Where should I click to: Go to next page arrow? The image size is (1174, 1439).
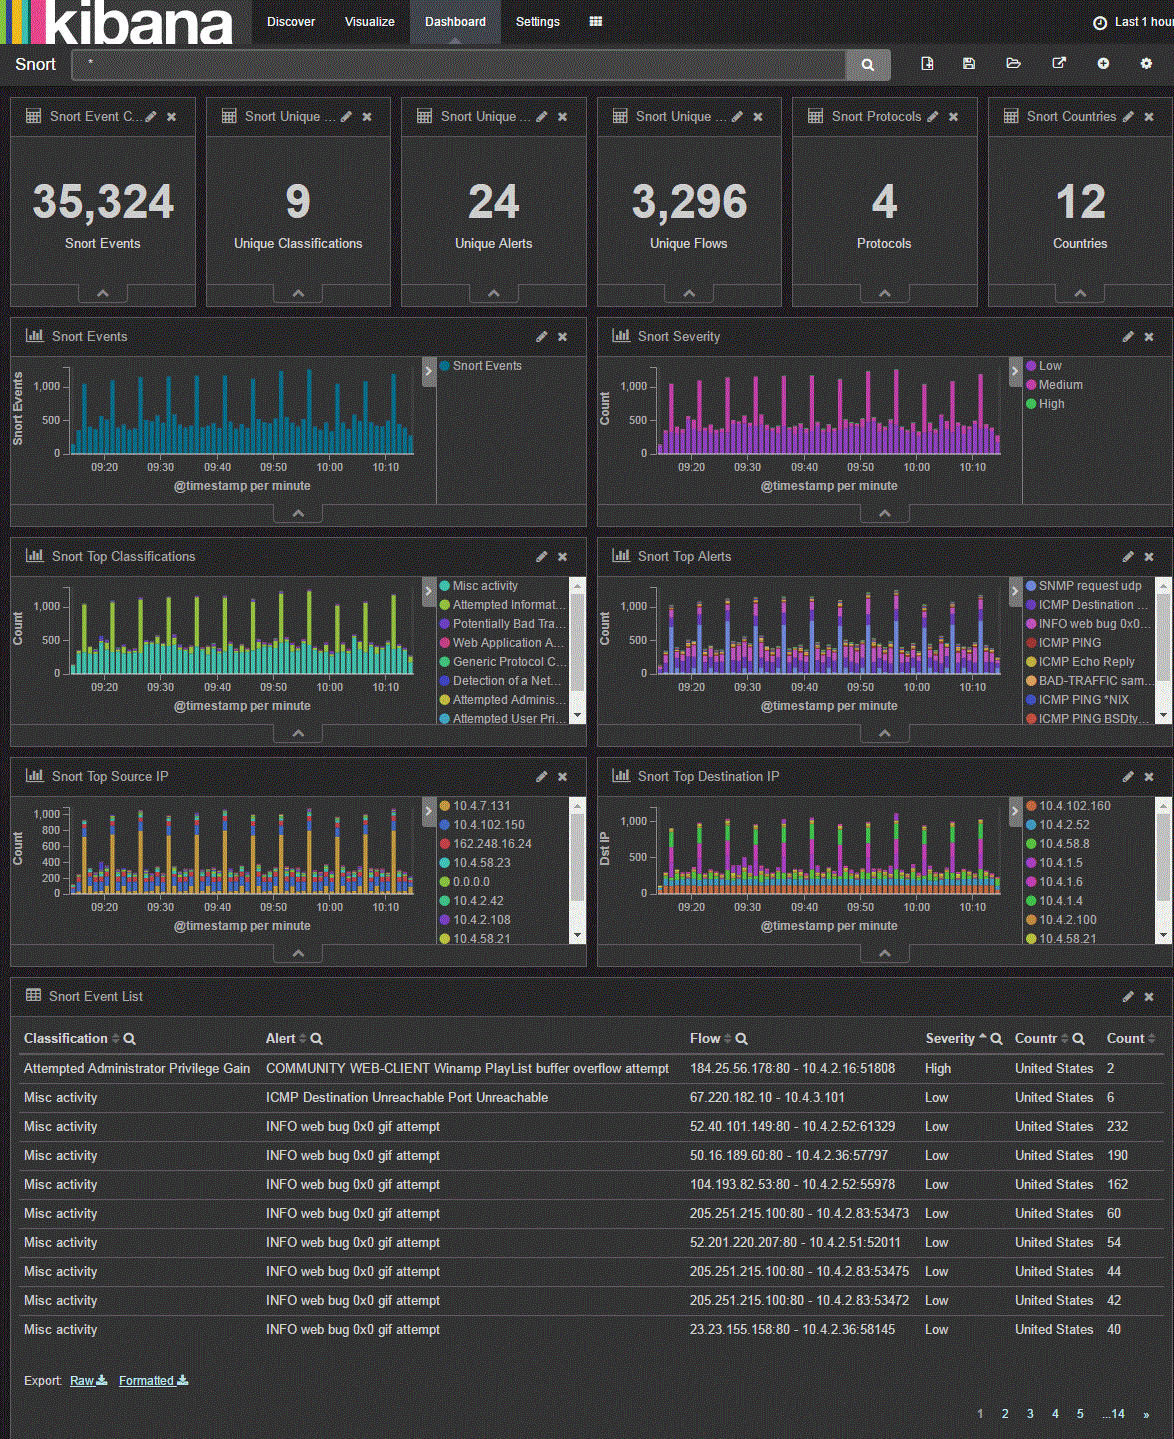[1146, 1414]
